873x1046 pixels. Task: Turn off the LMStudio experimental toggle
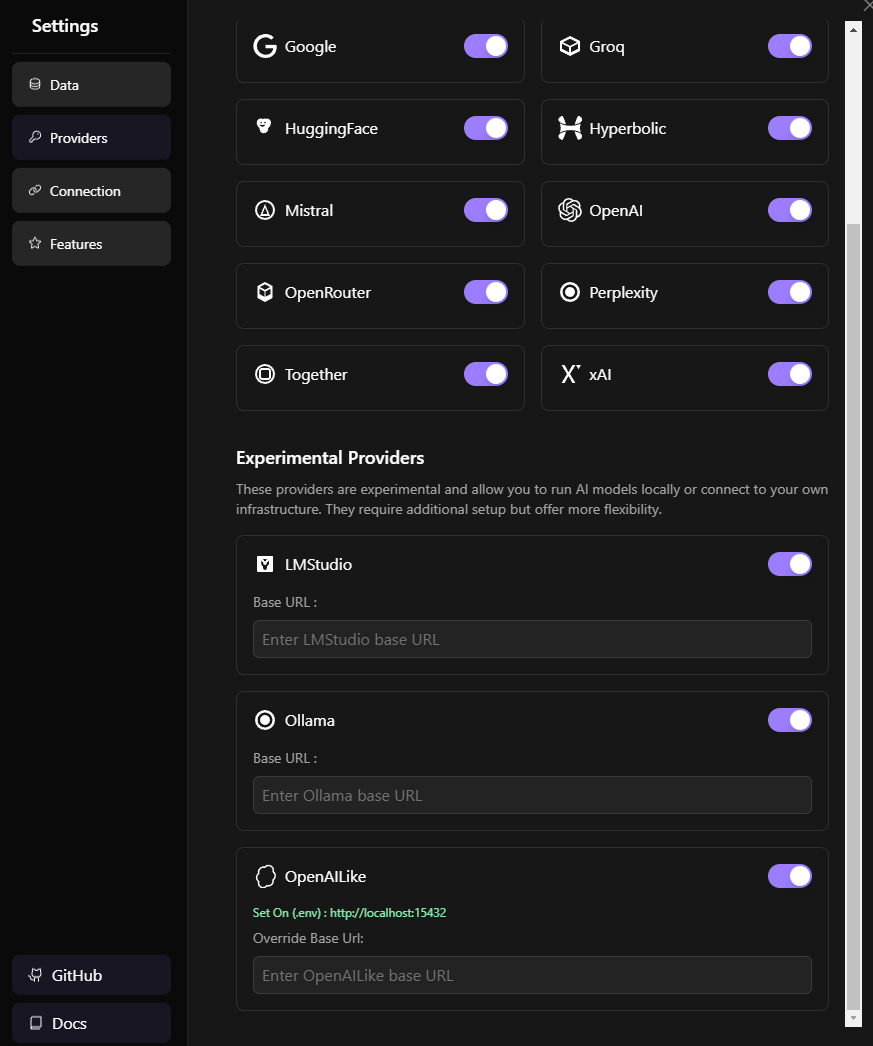tap(790, 564)
